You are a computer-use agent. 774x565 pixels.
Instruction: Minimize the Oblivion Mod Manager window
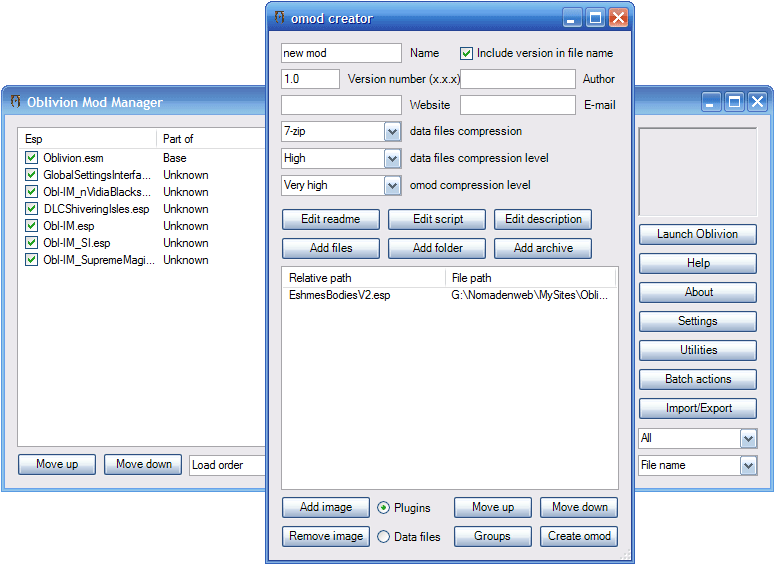tap(711, 102)
